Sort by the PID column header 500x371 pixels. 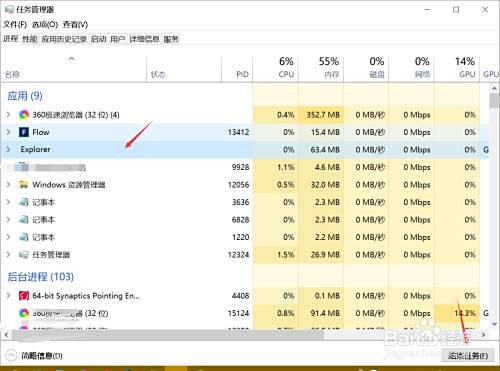237,69
